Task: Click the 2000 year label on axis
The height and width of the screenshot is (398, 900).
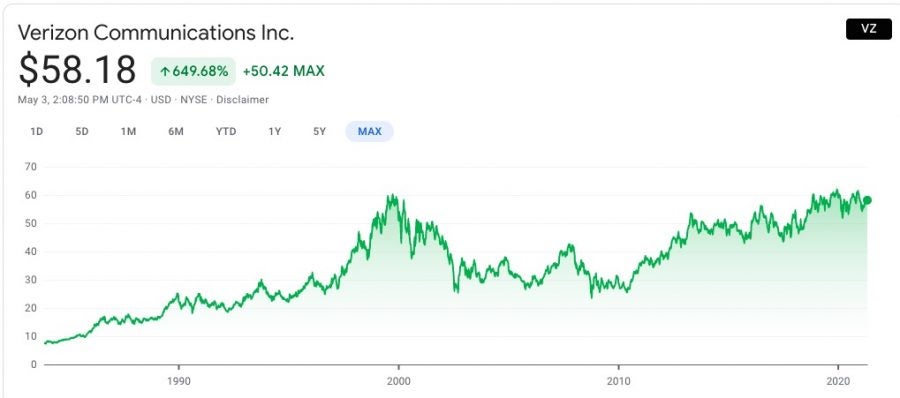Action: pyautogui.click(x=398, y=381)
